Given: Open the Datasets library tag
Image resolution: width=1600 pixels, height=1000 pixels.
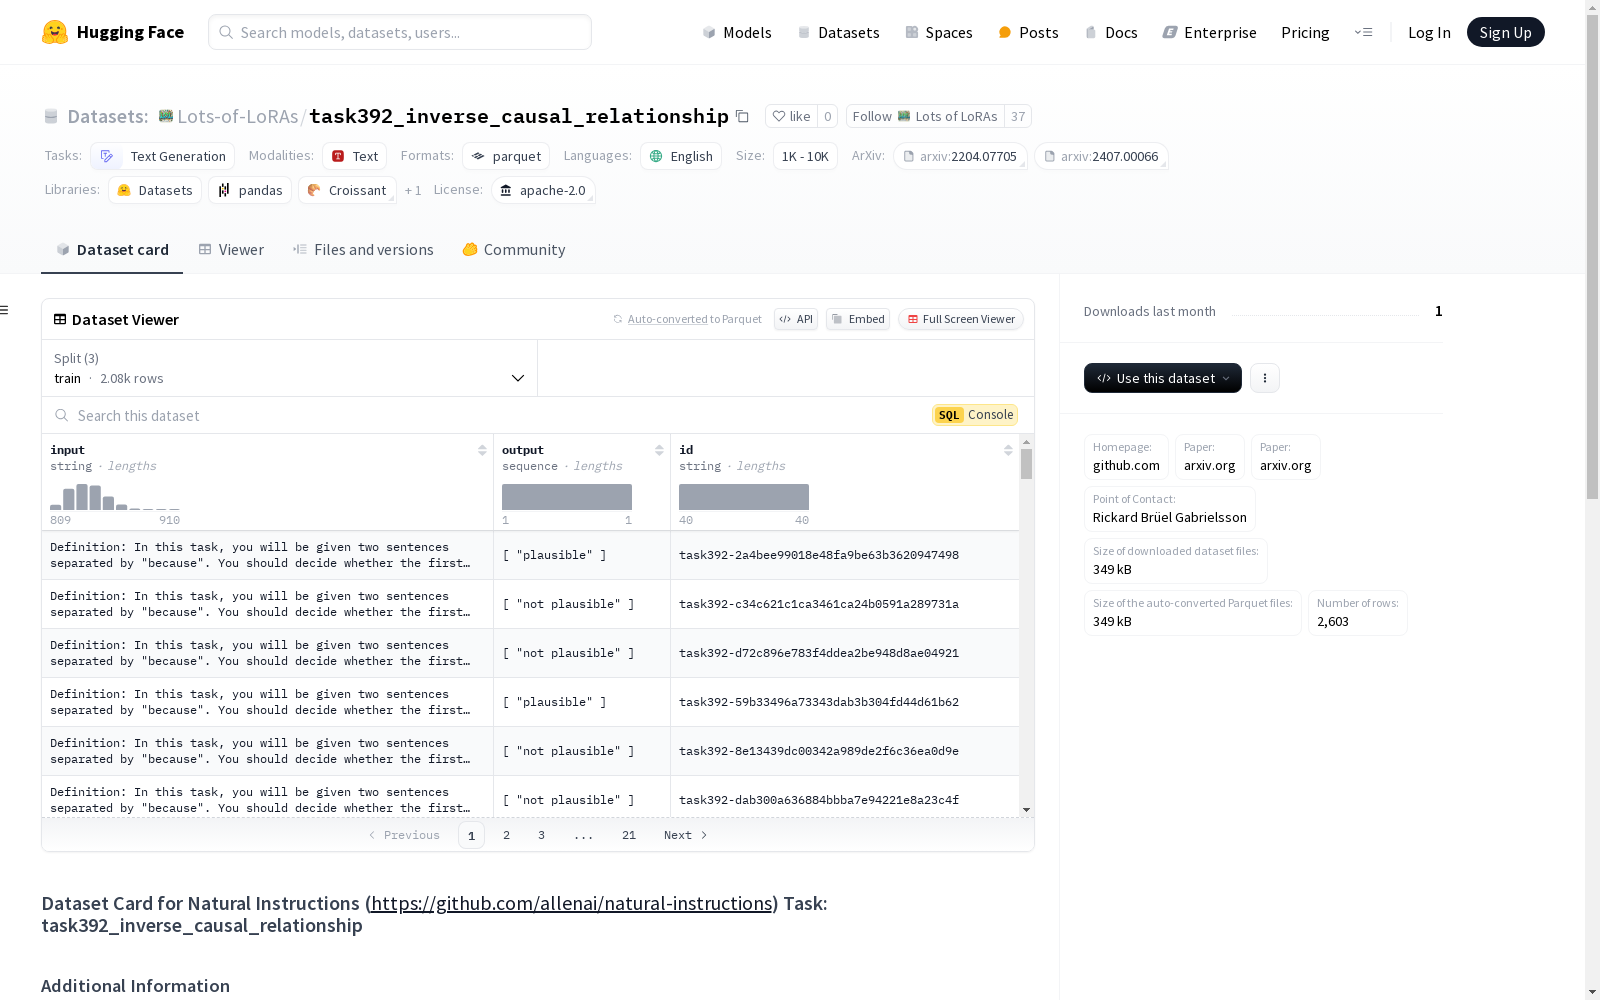Looking at the screenshot, I should [155, 190].
